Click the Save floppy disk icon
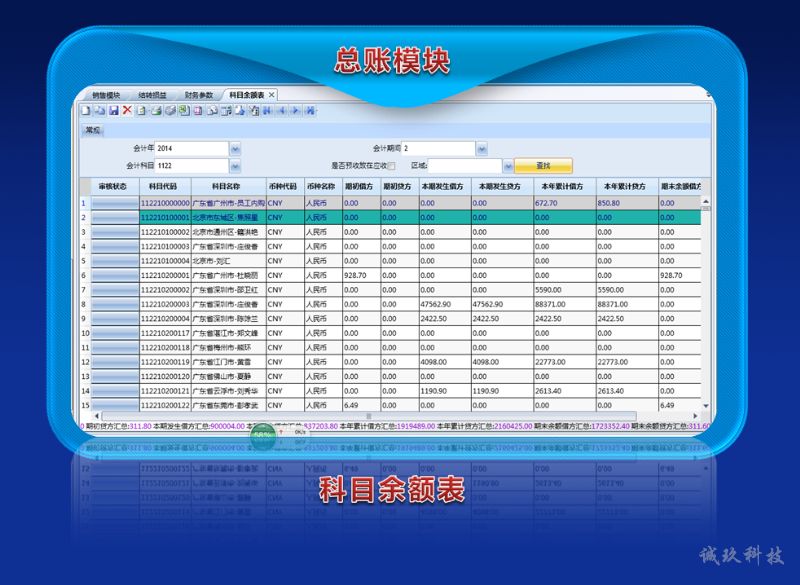Screen dimensions: 800x585 [114, 111]
